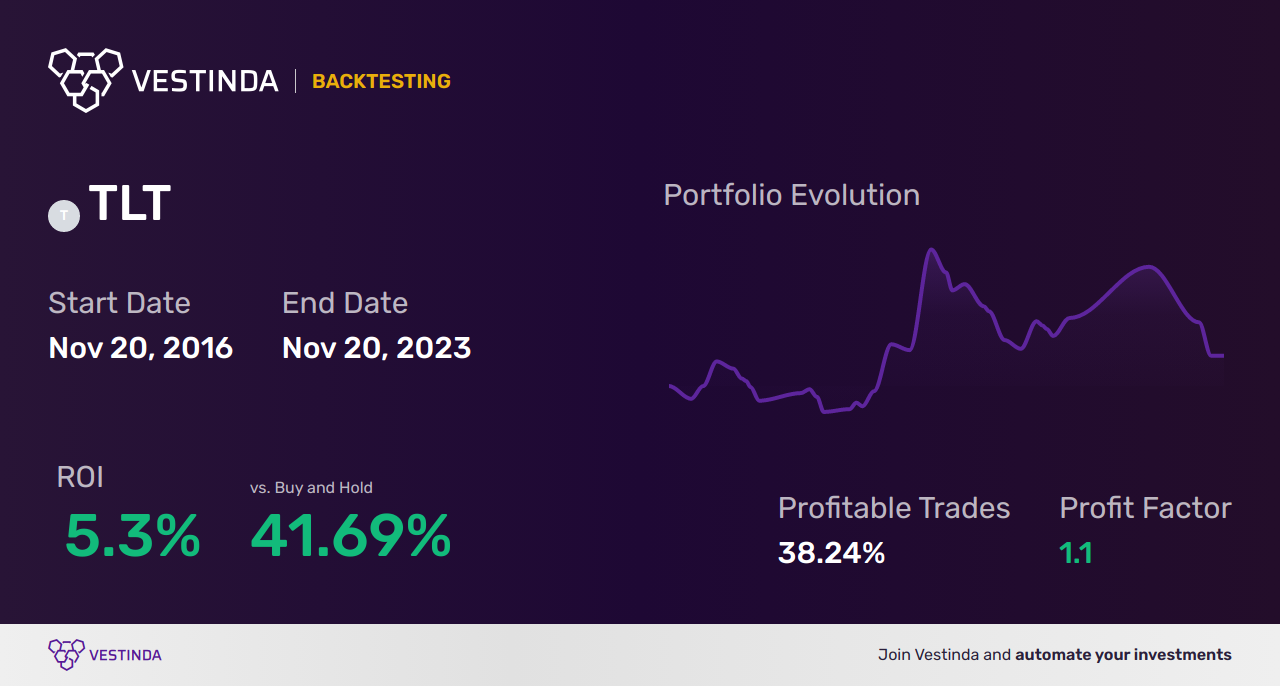This screenshot has height=686, width=1280.
Task: Click the 38.24% profitable trades value
Action: pyautogui.click(x=832, y=553)
